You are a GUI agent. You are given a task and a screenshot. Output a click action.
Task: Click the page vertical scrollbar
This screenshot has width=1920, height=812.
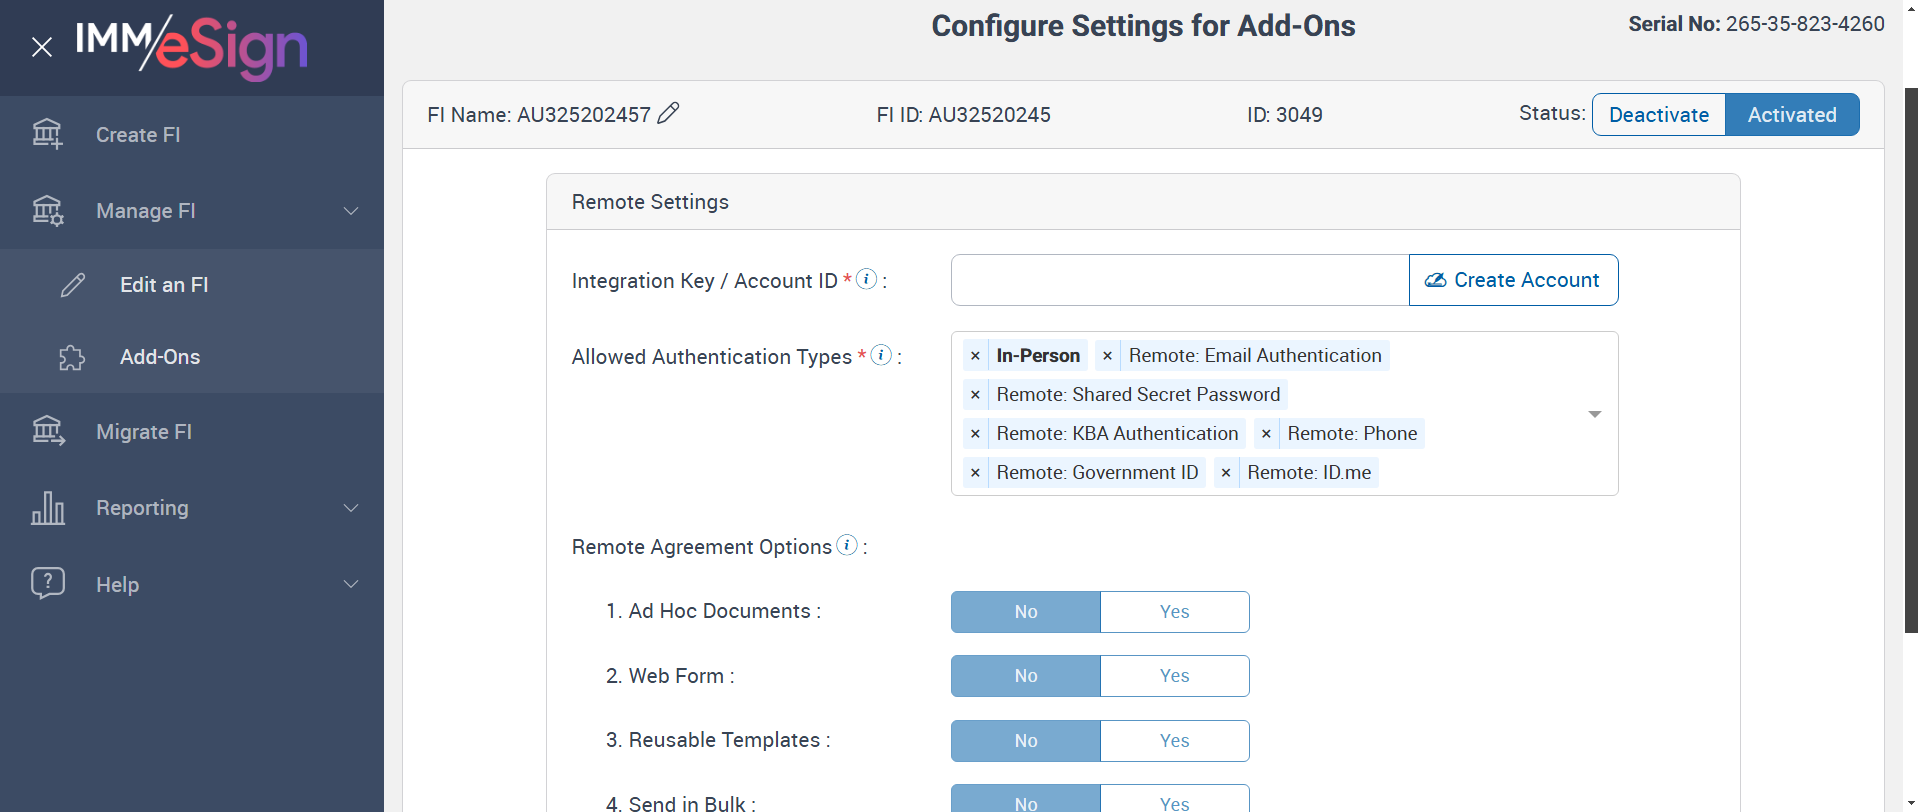click(1911, 360)
